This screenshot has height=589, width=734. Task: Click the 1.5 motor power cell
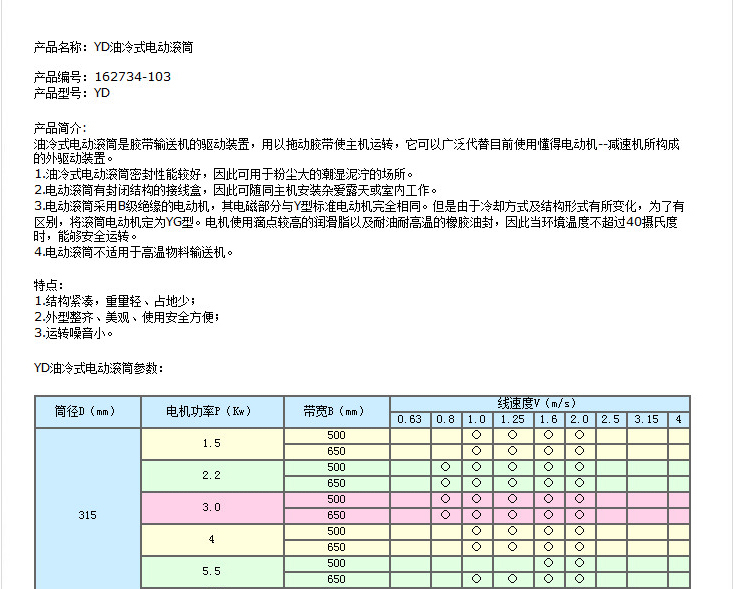point(211,443)
